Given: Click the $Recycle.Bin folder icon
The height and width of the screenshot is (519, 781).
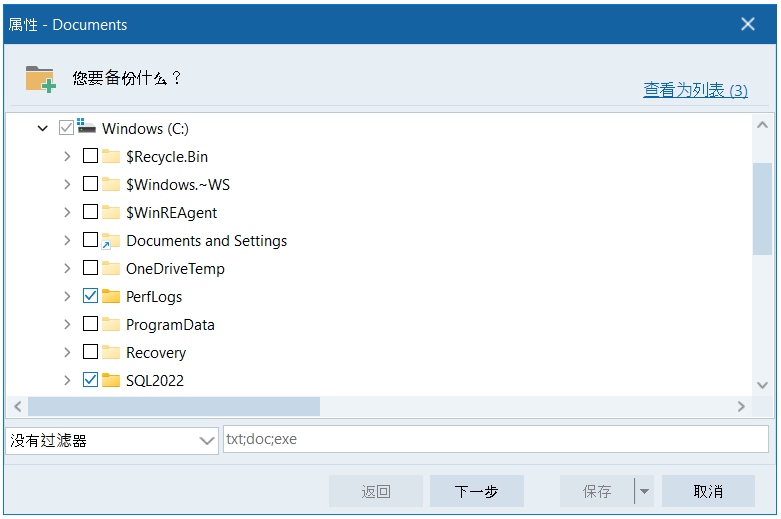Looking at the screenshot, I should (x=111, y=156).
